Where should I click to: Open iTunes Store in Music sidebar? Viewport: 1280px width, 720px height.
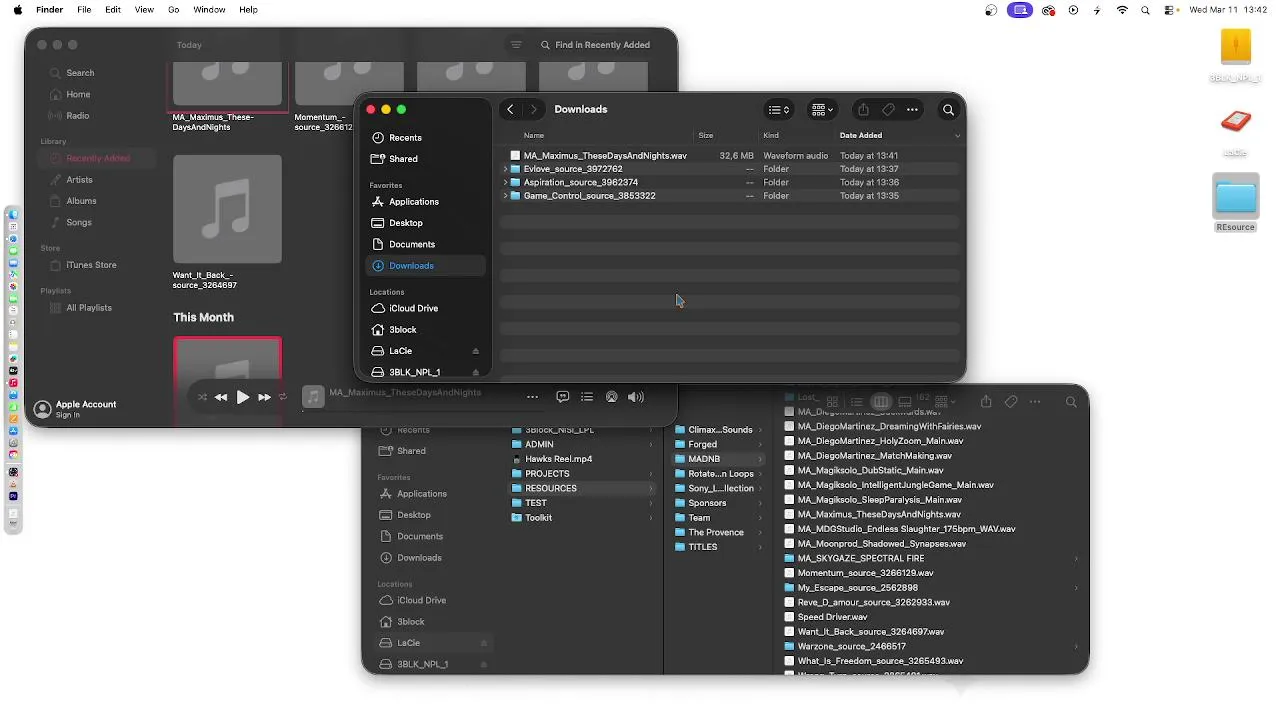91,265
